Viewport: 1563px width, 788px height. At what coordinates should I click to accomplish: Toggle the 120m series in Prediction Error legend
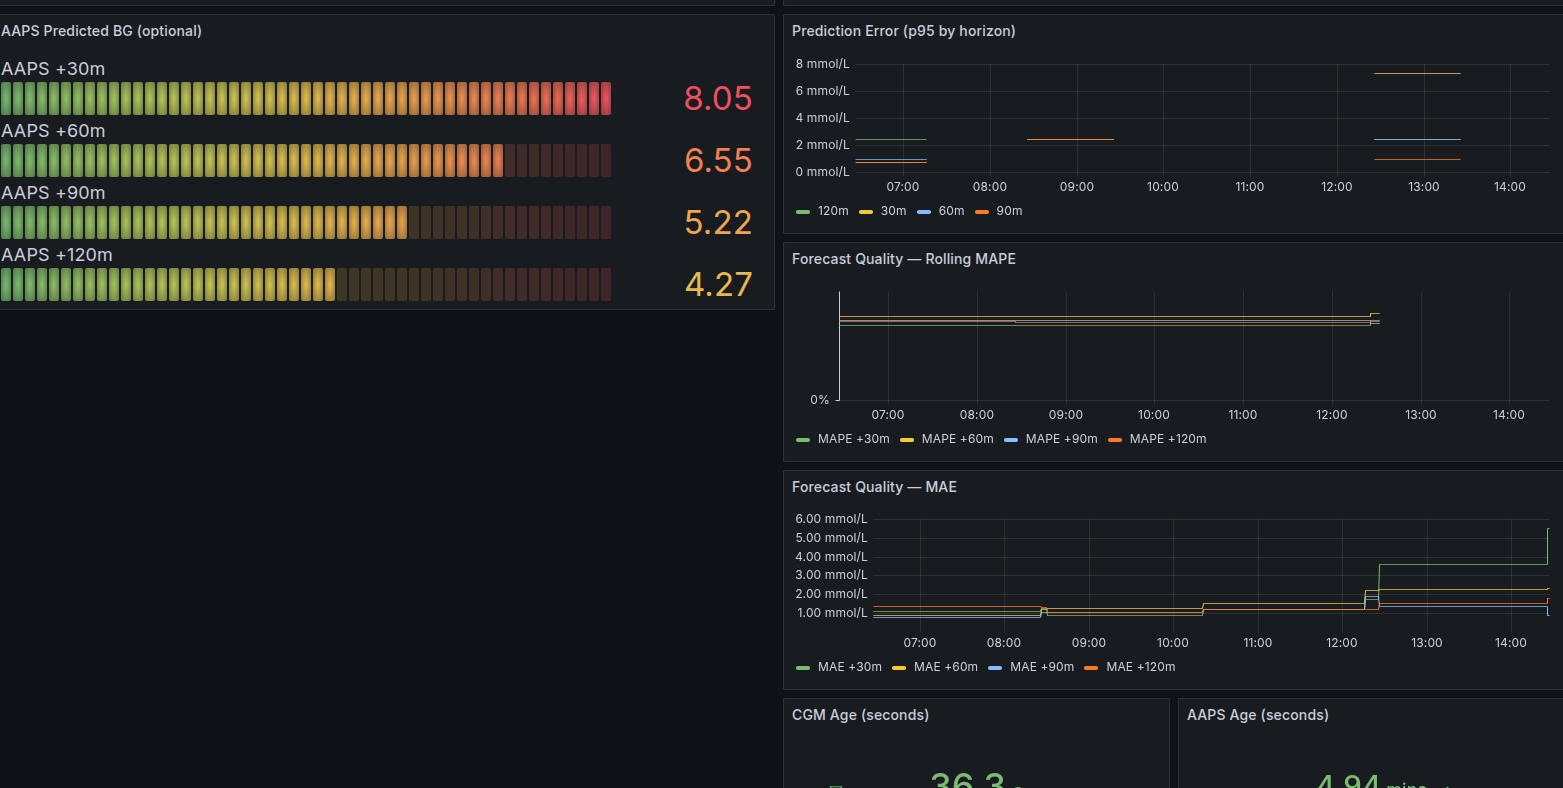(830, 211)
